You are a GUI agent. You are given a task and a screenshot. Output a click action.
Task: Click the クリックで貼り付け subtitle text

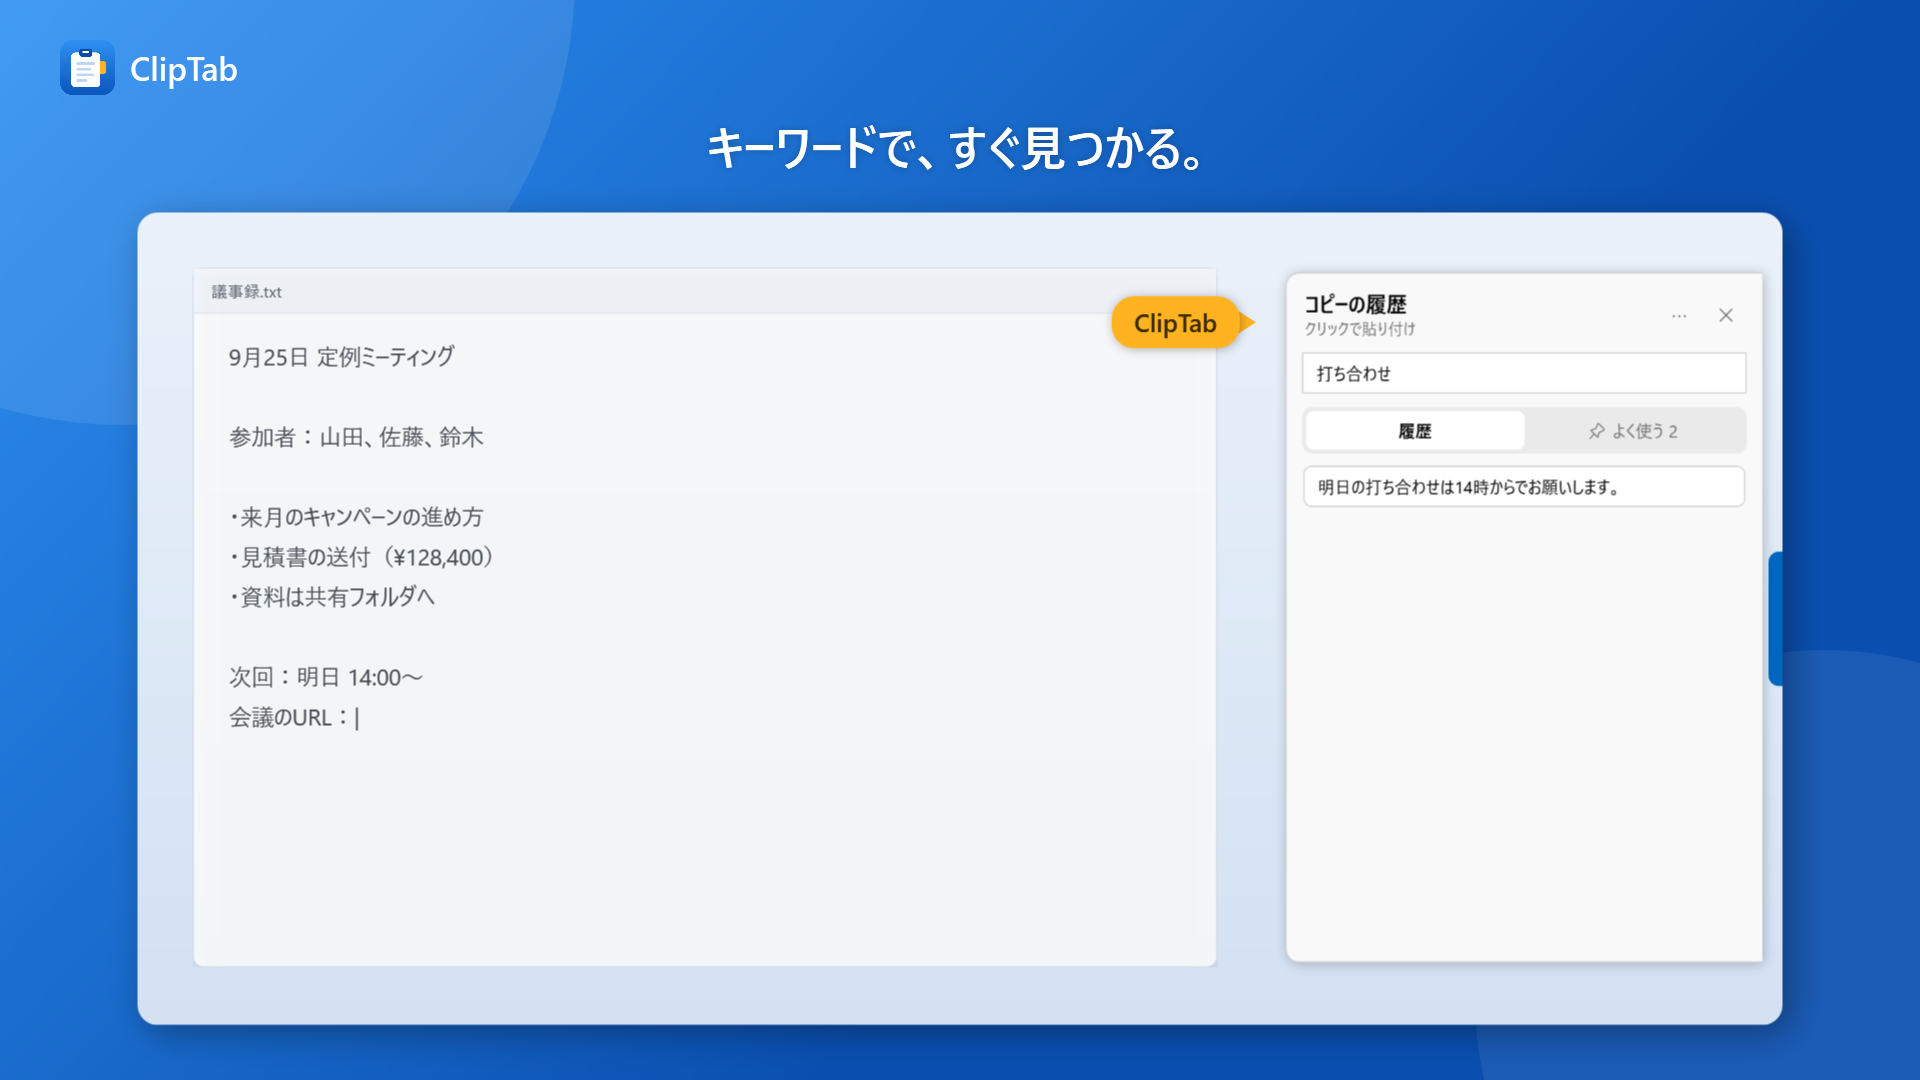1359,329
